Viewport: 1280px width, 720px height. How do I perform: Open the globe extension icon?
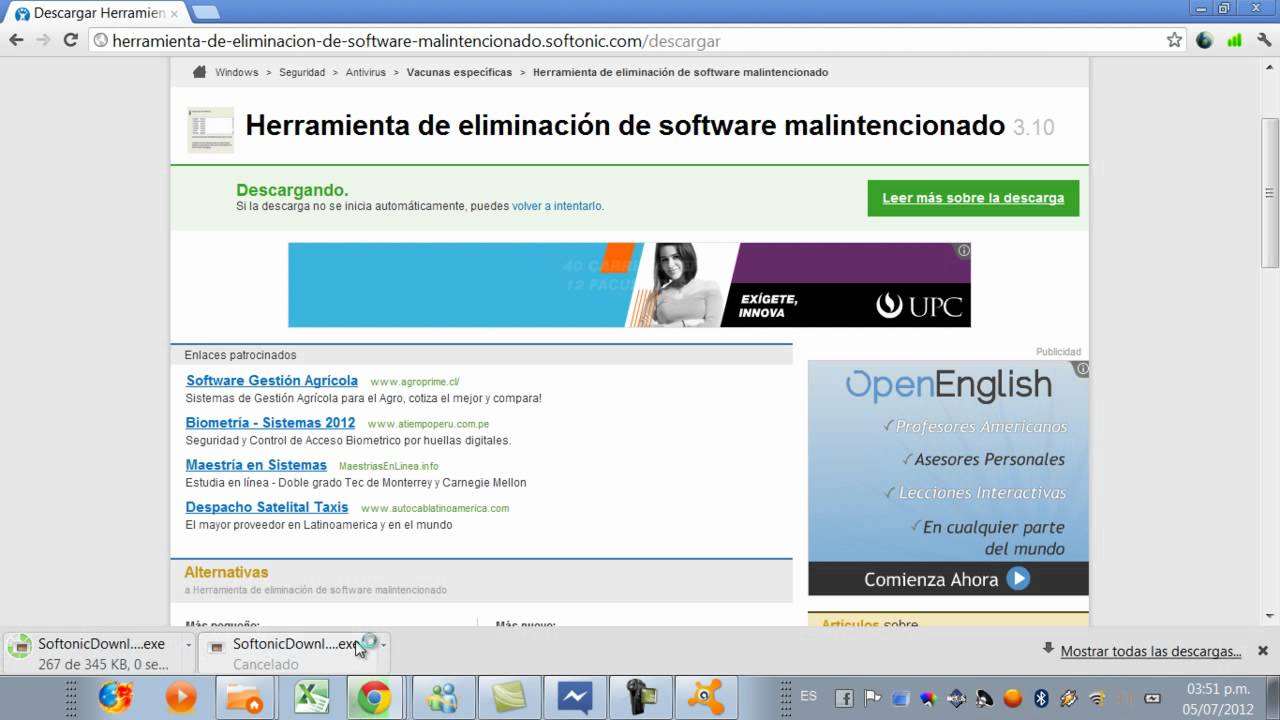[x=1204, y=41]
